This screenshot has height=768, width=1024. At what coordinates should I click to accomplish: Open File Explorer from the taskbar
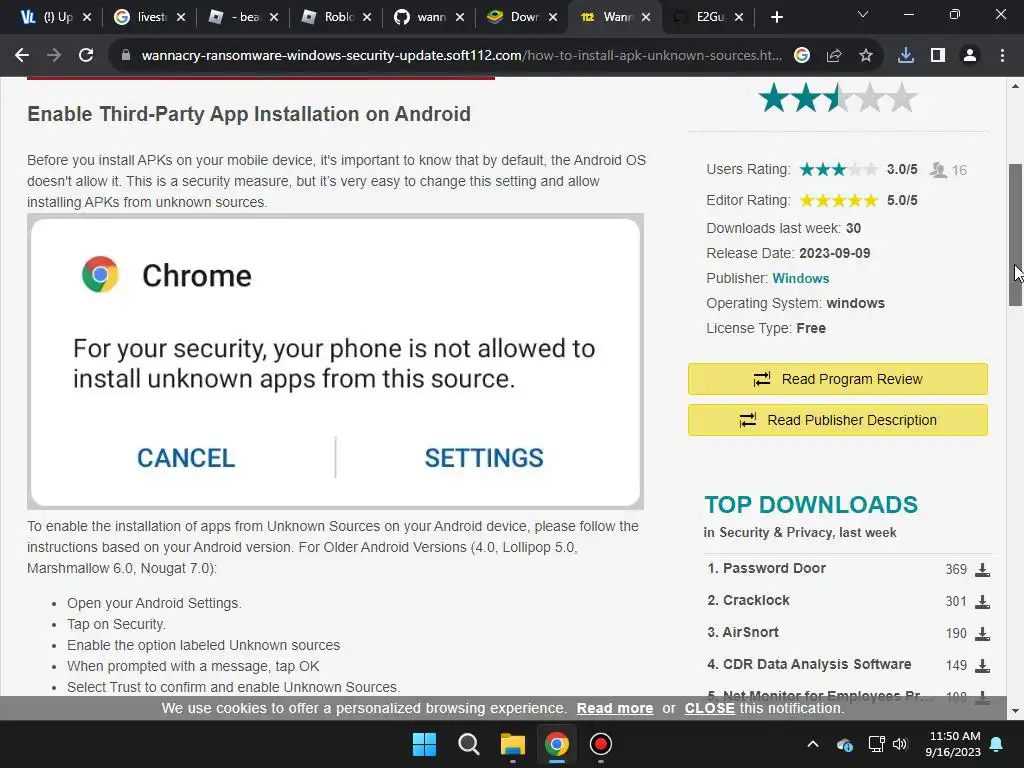click(513, 744)
